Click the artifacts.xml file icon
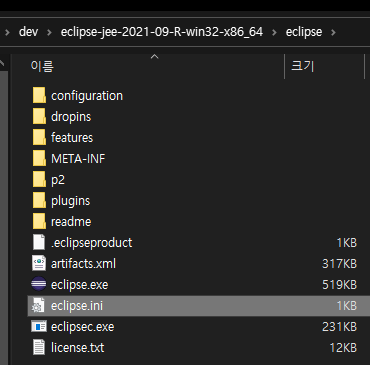 click(39, 264)
